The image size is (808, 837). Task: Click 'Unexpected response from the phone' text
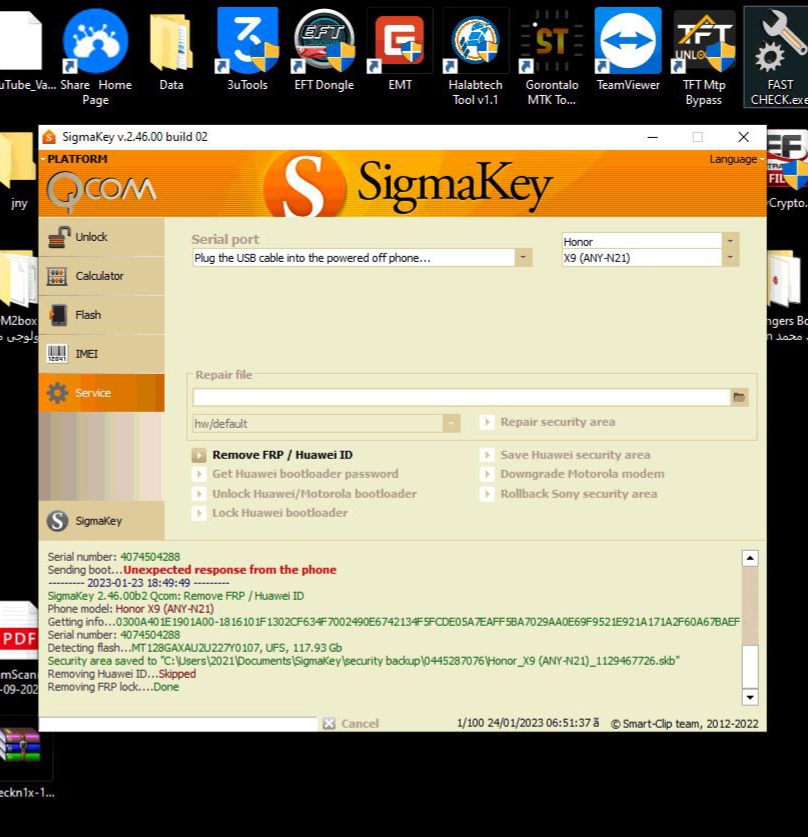(229, 570)
